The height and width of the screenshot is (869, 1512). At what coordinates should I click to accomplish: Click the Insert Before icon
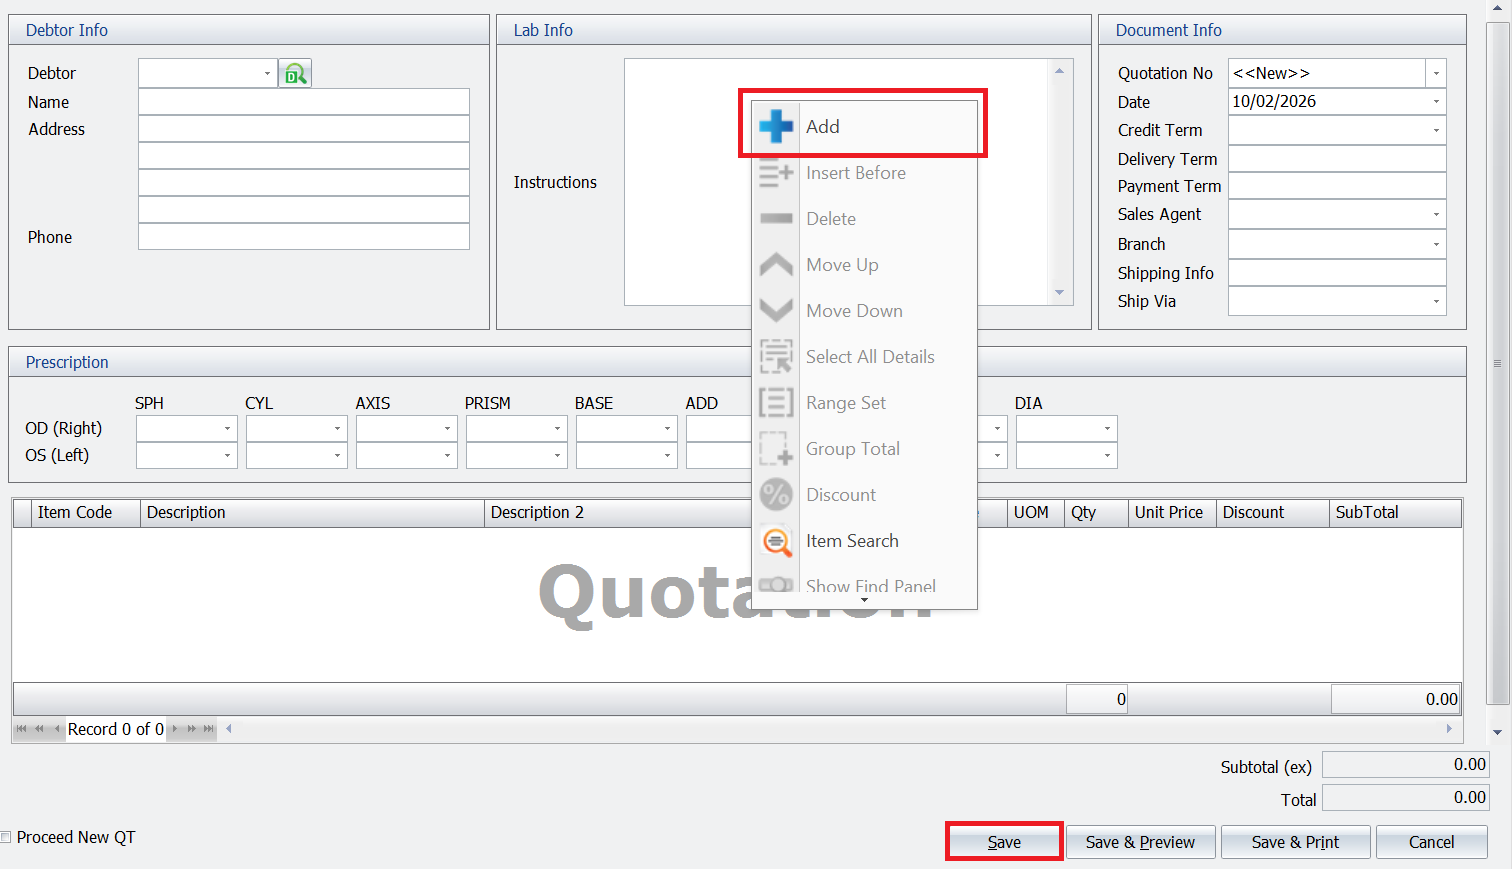point(777,172)
